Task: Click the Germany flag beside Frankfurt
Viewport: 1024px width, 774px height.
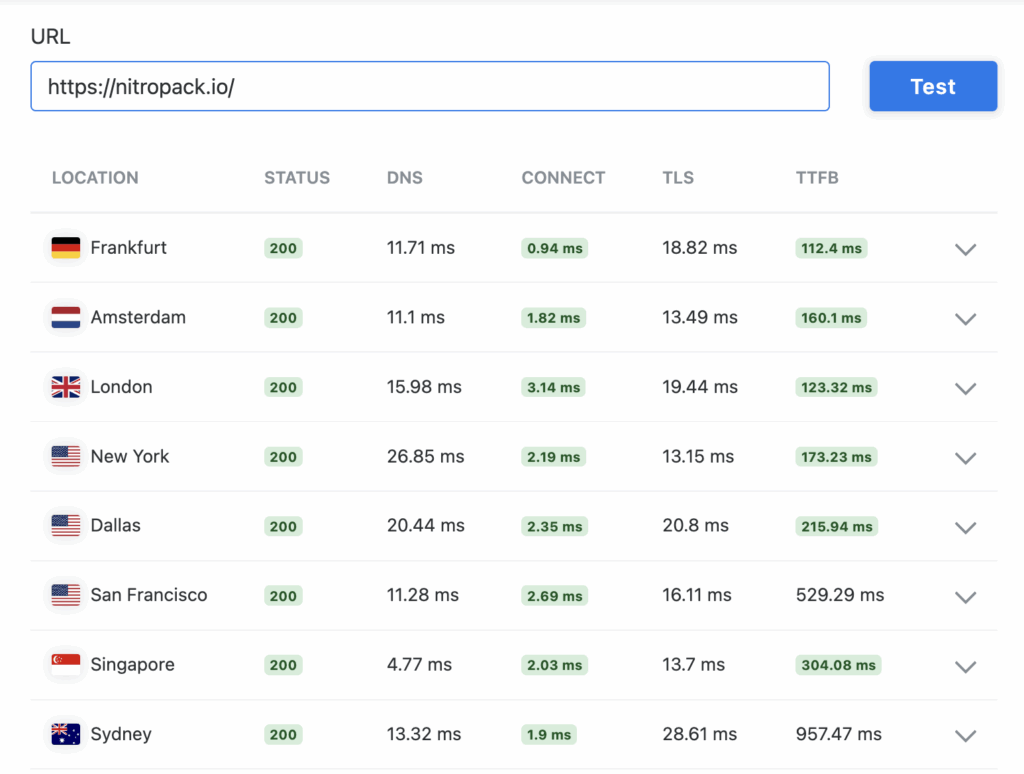Action: click(65, 247)
